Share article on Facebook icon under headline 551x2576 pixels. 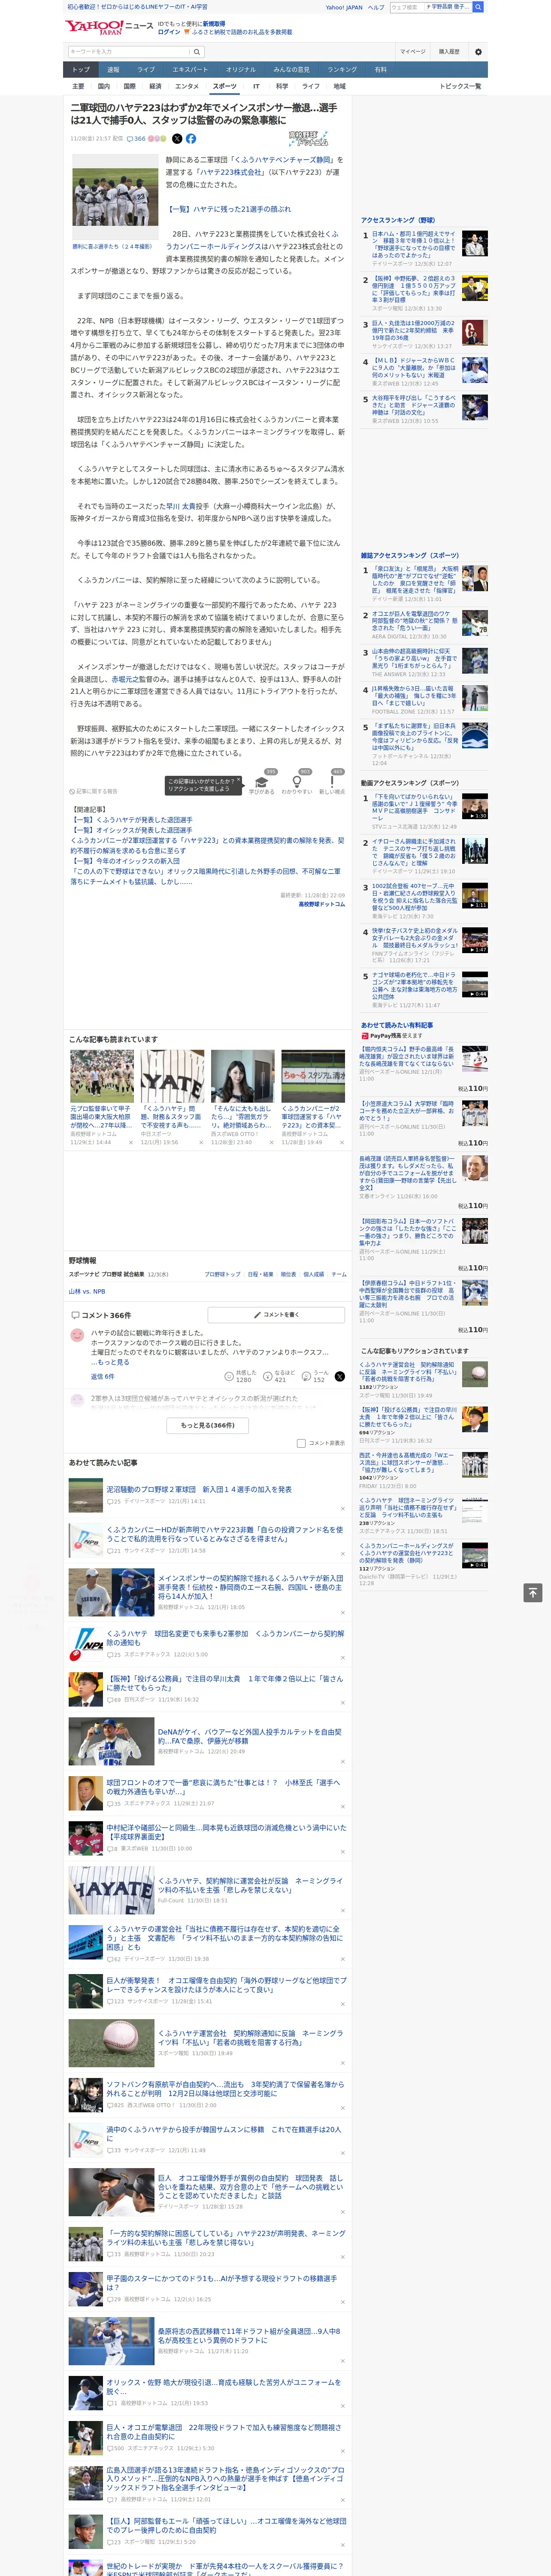[x=191, y=139]
